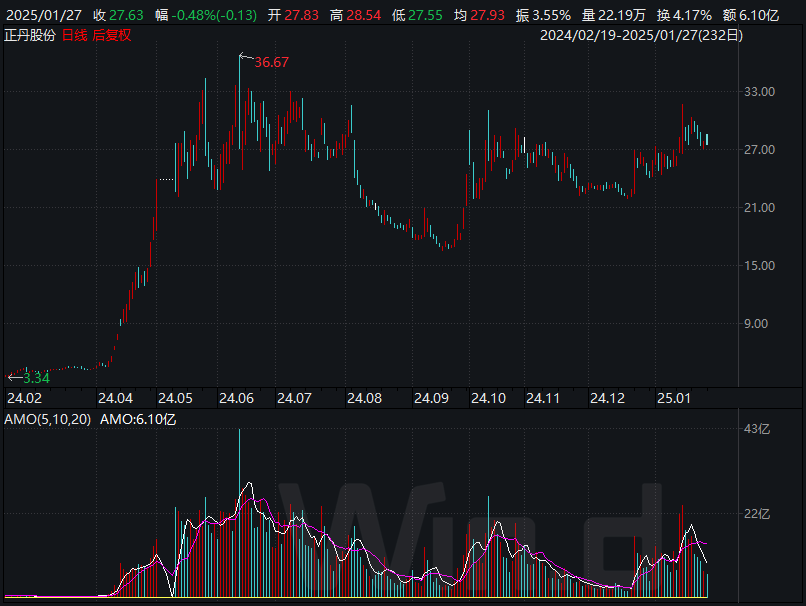The height and width of the screenshot is (606, 806).
Task: Select the 21.00 price level on axis
Action: (762, 208)
